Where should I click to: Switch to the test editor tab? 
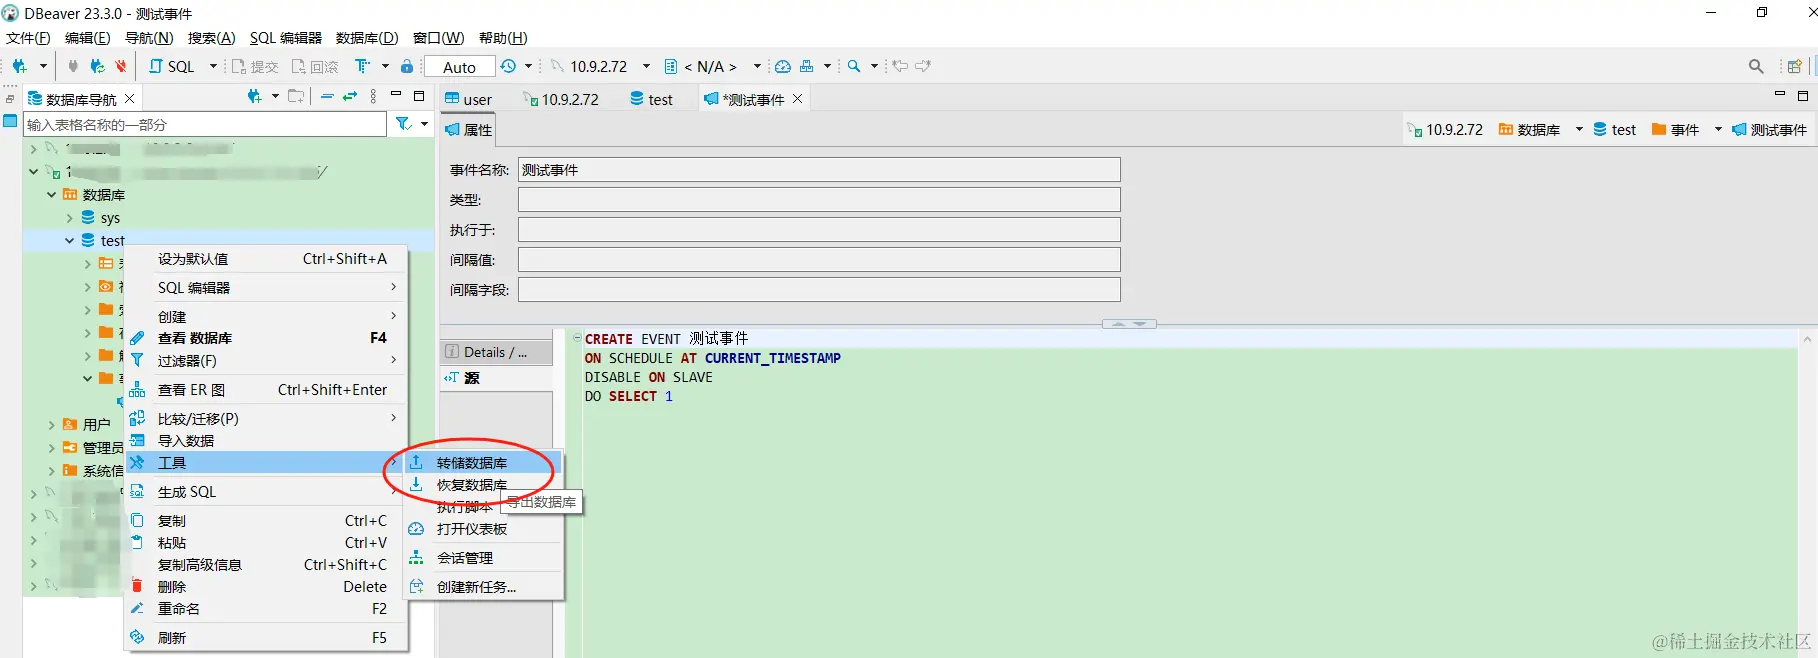click(x=651, y=99)
